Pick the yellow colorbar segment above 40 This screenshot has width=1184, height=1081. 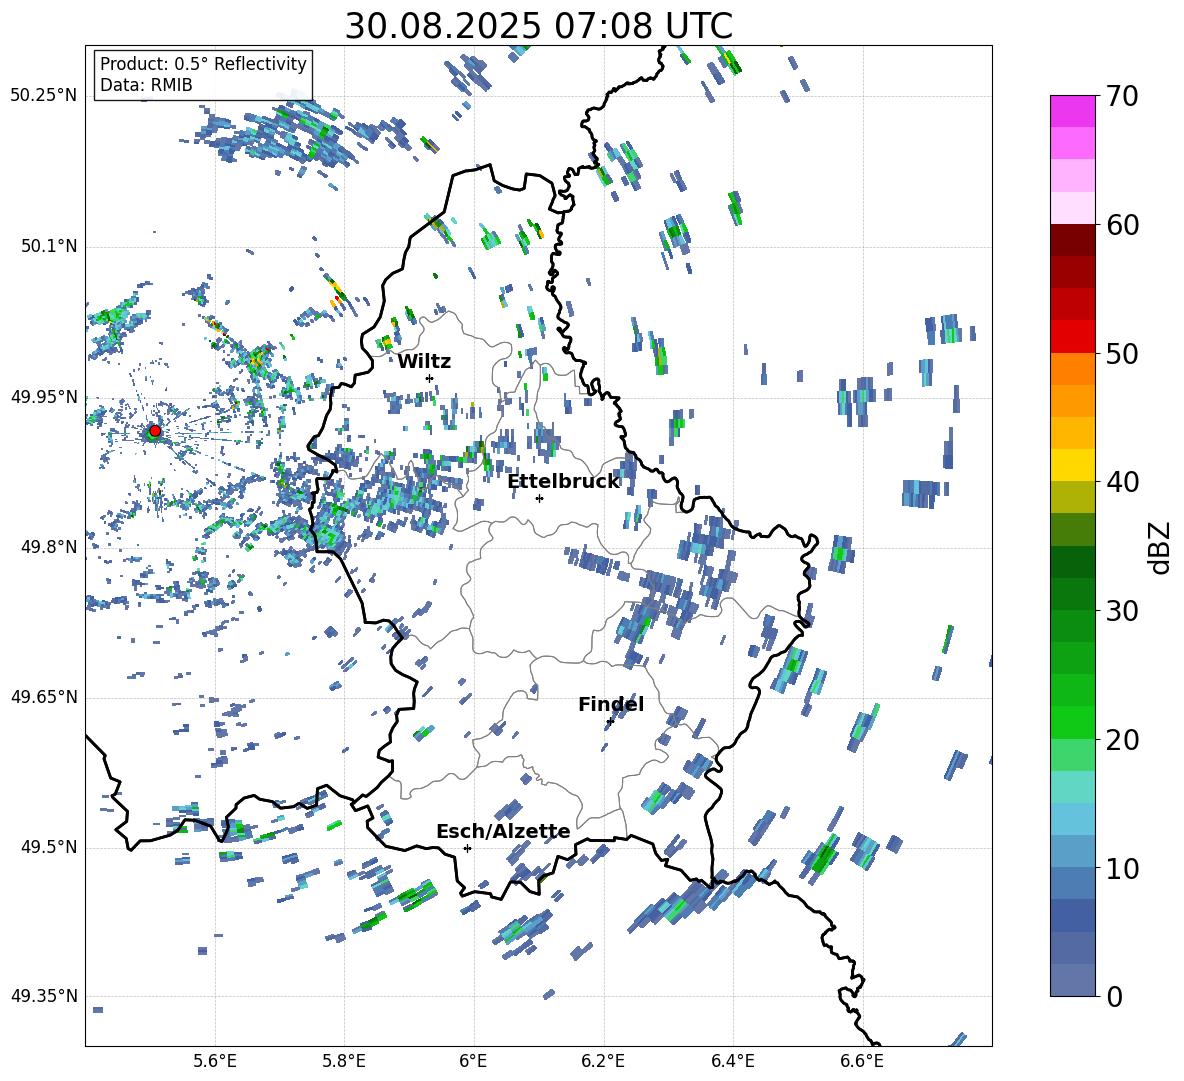pyautogui.click(x=1072, y=465)
